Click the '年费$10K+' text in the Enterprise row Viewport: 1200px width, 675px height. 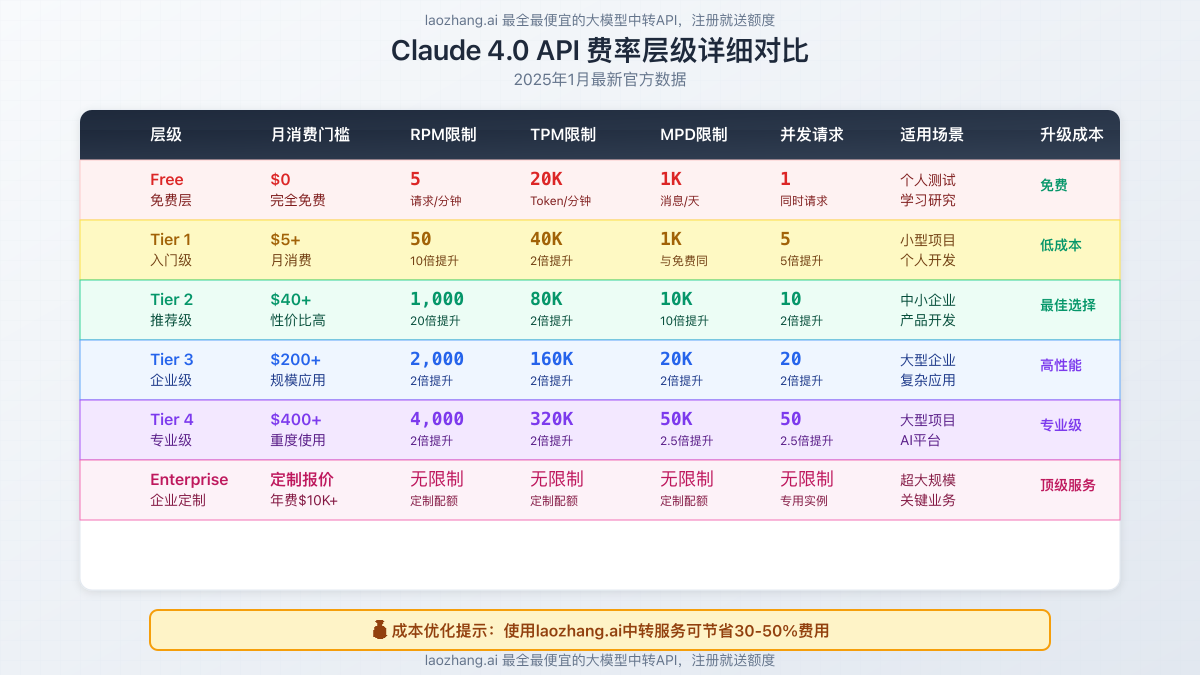pos(304,500)
